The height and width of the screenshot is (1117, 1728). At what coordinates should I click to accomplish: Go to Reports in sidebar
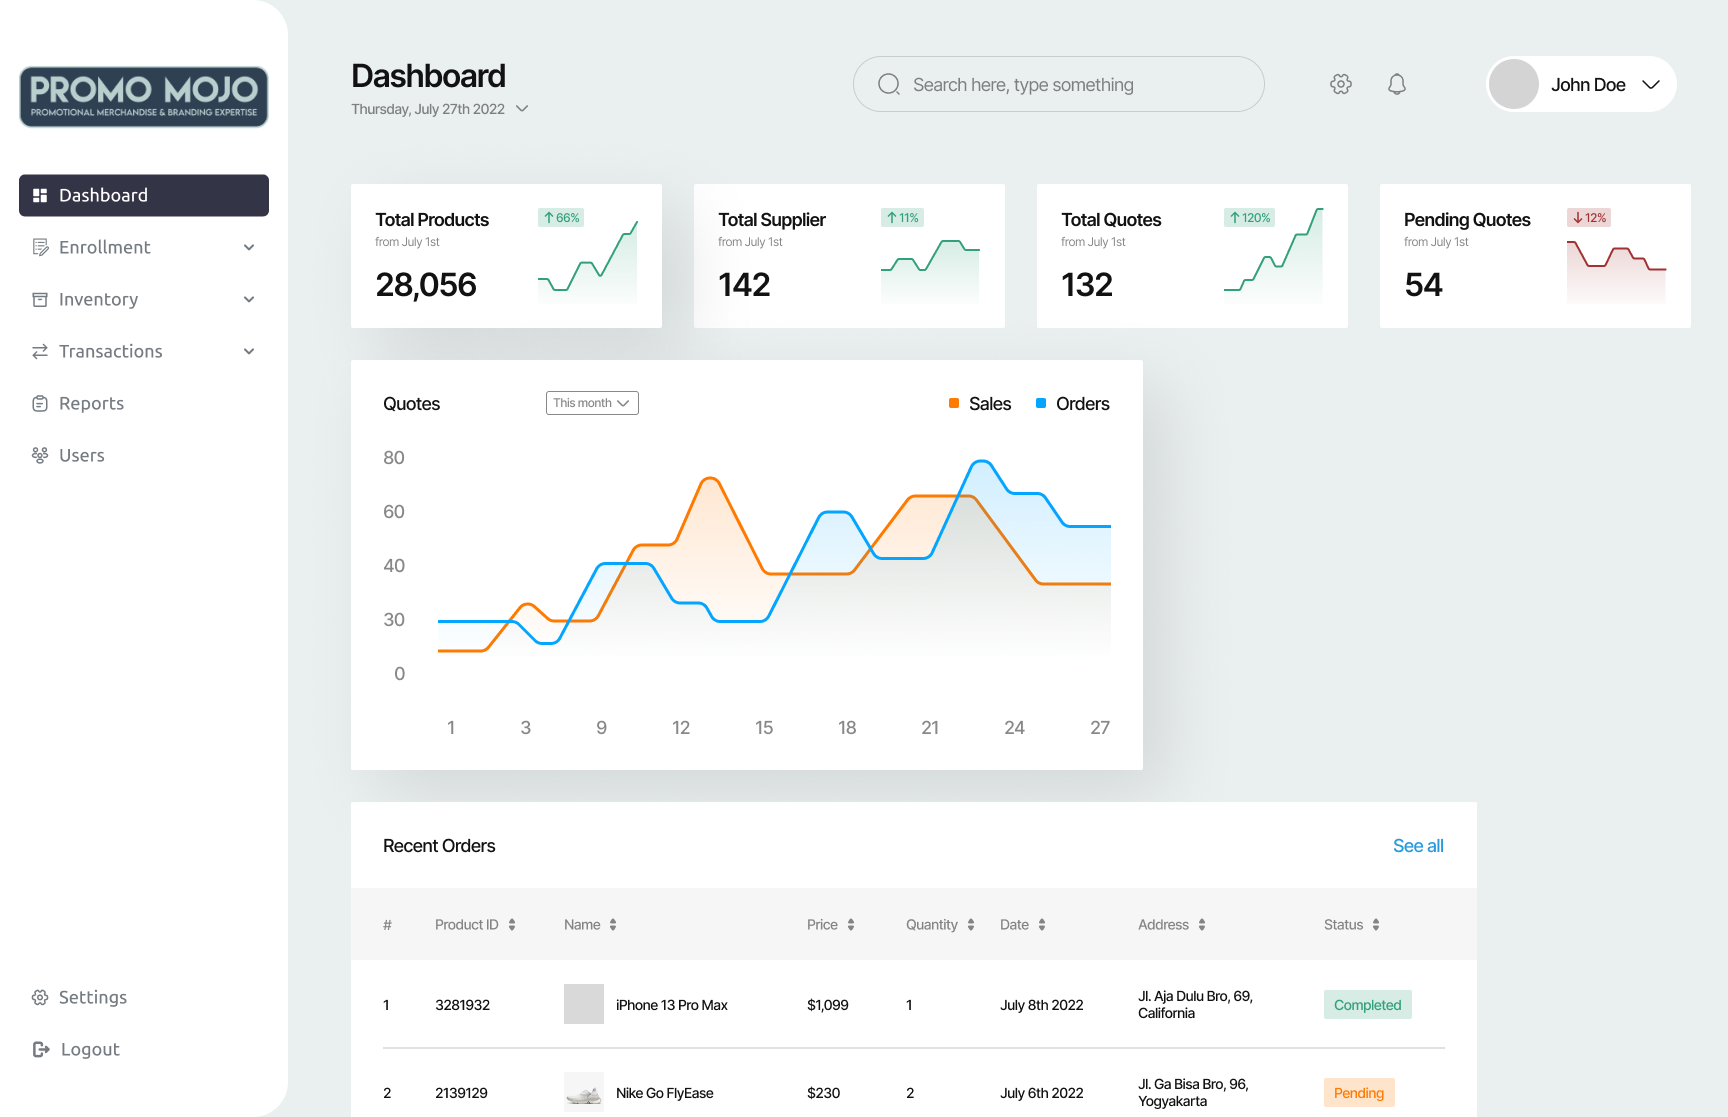(91, 403)
